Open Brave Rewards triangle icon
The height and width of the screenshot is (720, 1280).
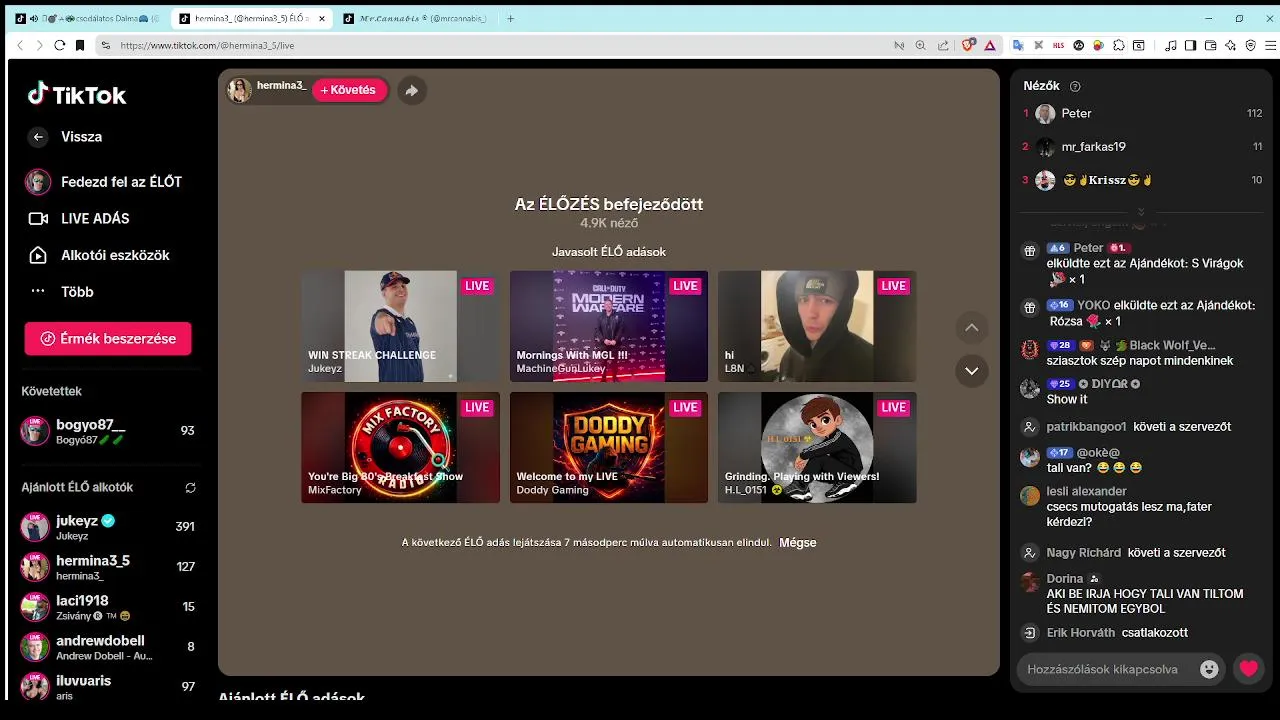coord(990,45)
